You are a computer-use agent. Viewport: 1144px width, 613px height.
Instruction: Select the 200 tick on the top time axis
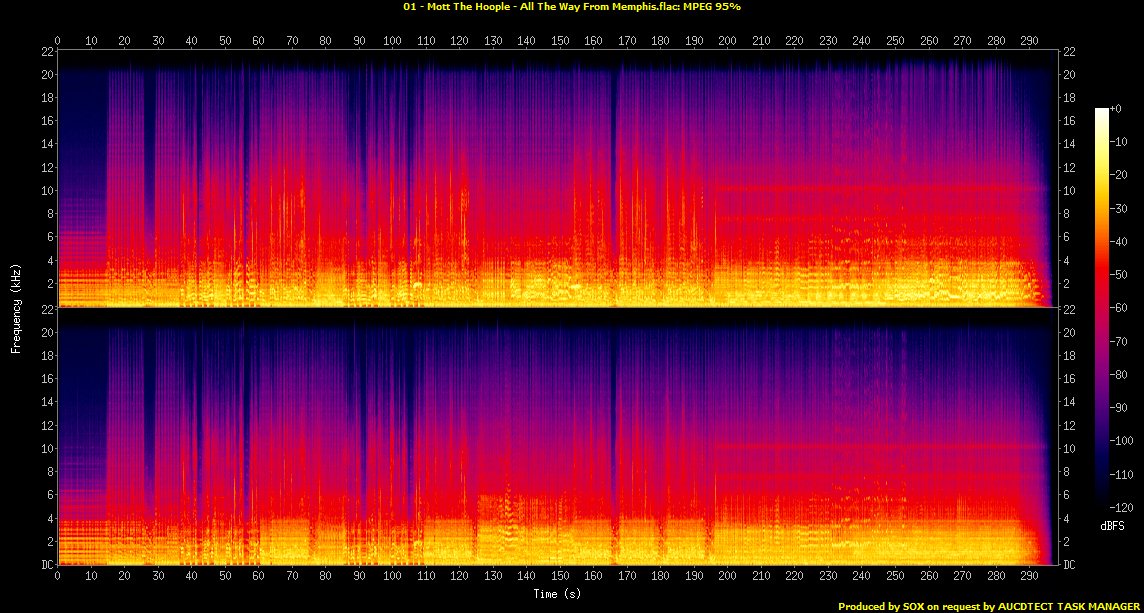pyautogui.click(x=727, y=41)
